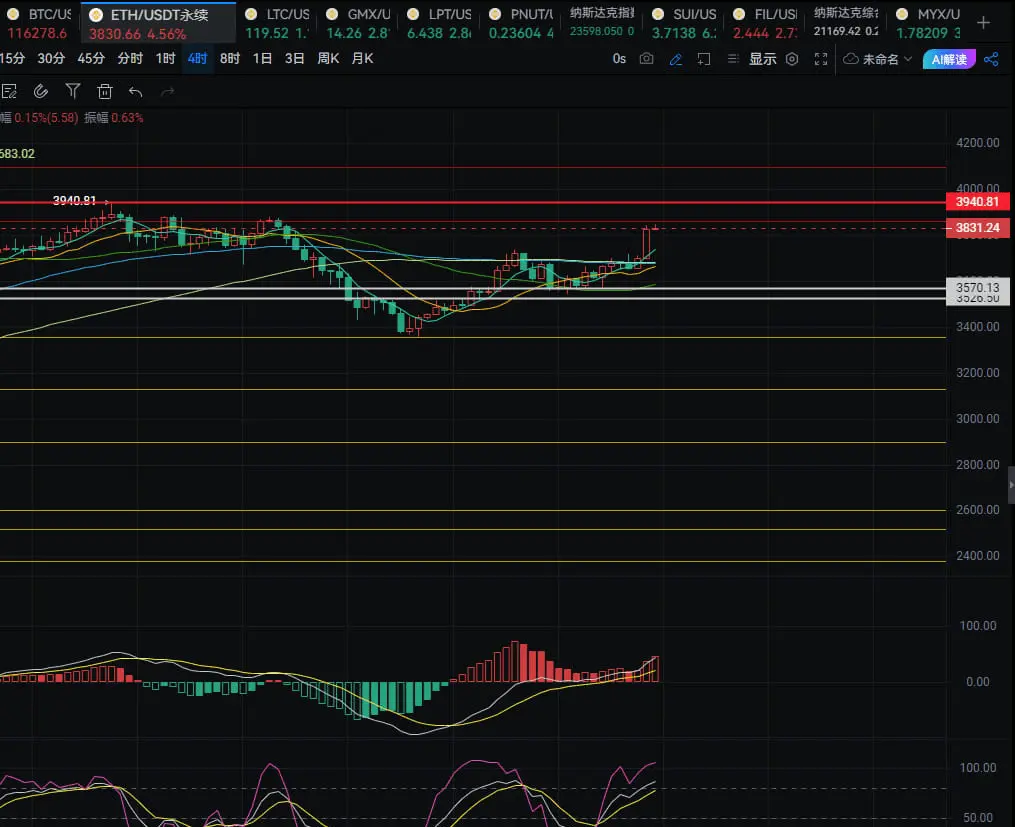The width and height of the screenshot is (1015, 827).
Task: Click the 4200.00 price axis label
Action: coord(977,142)
